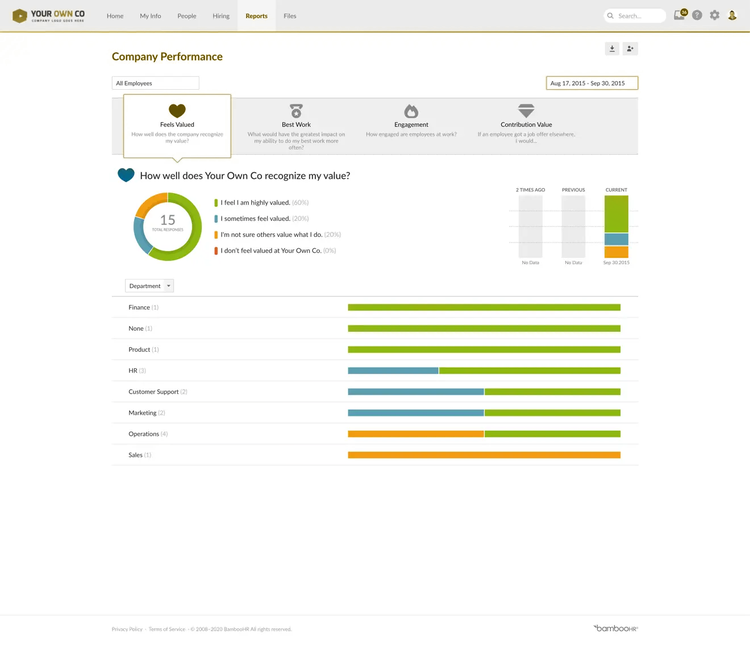Open the All Employees filter dropdown
Screen dimensions: 750x651
tap(155, 83)
